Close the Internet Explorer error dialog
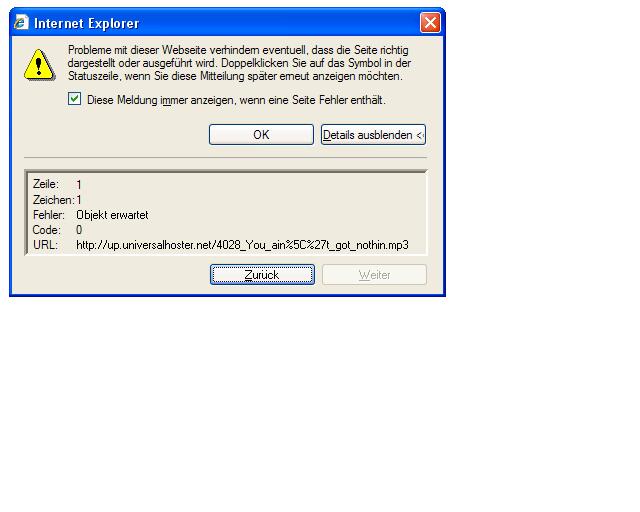The image size is (640, 512). tap(430, 23)
